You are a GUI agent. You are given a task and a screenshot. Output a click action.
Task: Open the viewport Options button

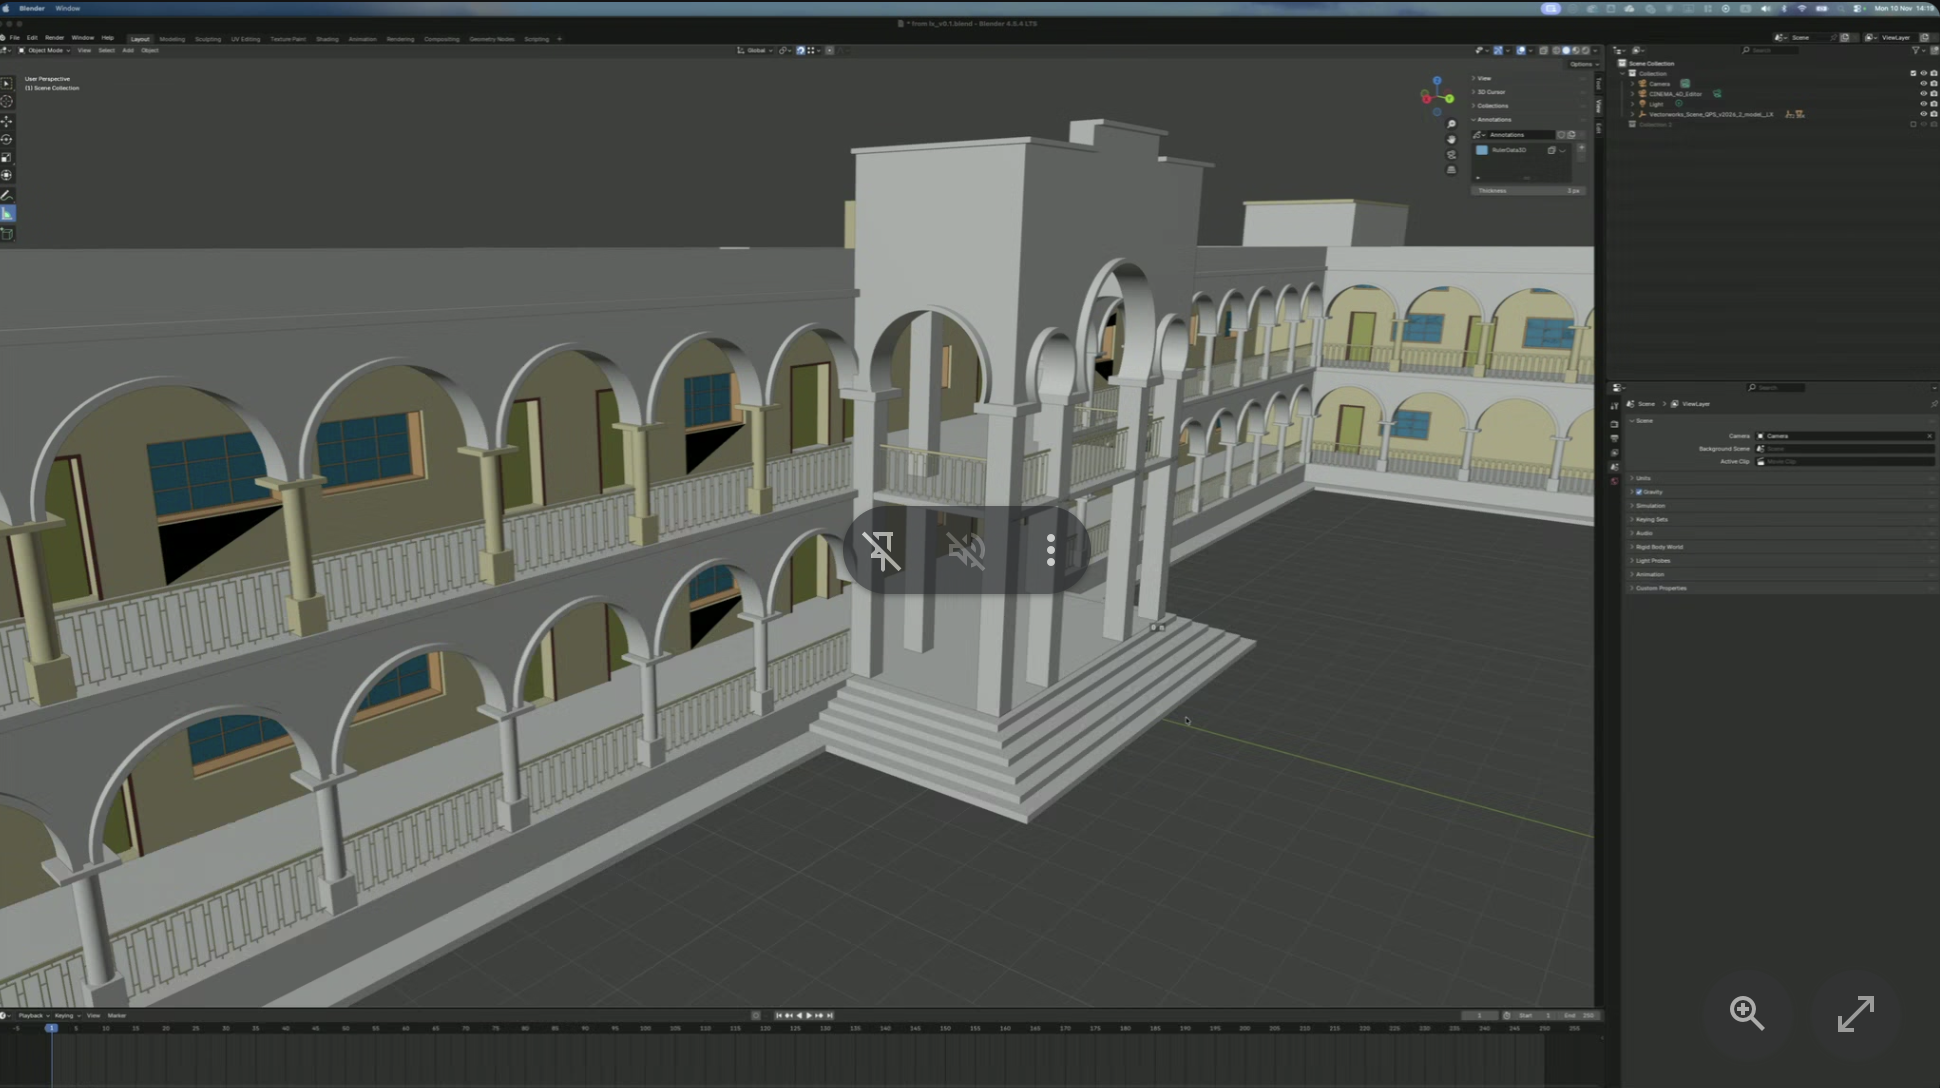1583,64
